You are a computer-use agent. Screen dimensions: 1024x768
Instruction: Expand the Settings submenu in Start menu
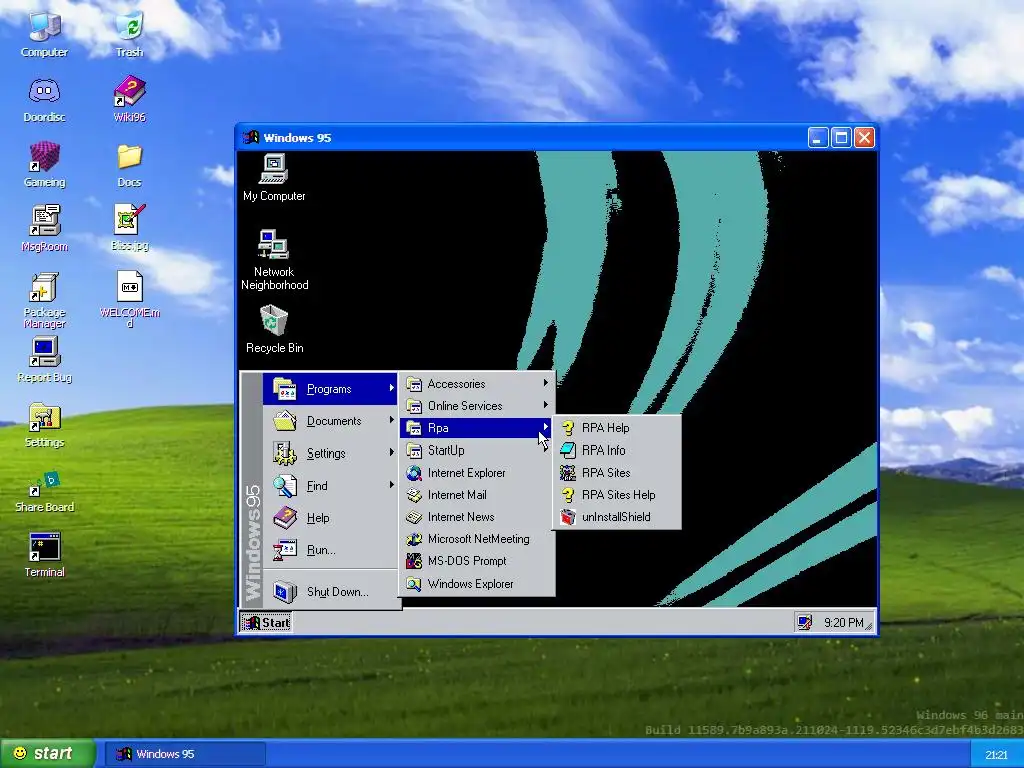[330, 453]
